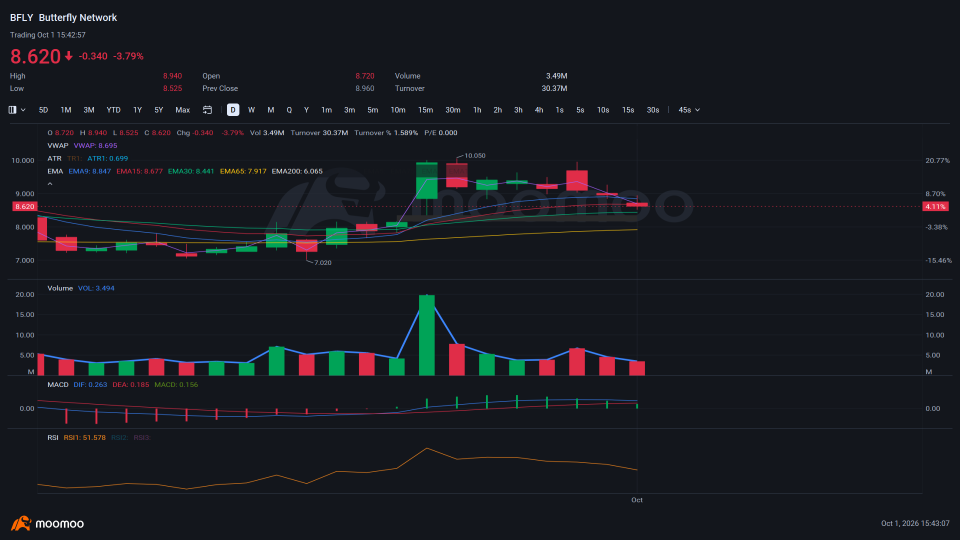Viewport: 960px width, 540px height.
Task: Click the EMA65: 7.917 value
Action: (x=243, y=171)
